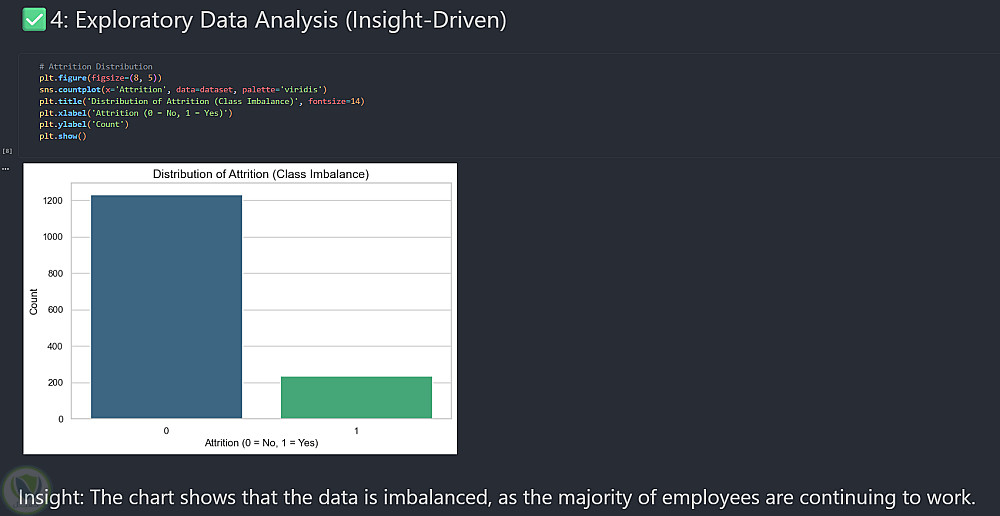Click the execution count [8] label
1000x516 pixels.
tap(6, 150)
